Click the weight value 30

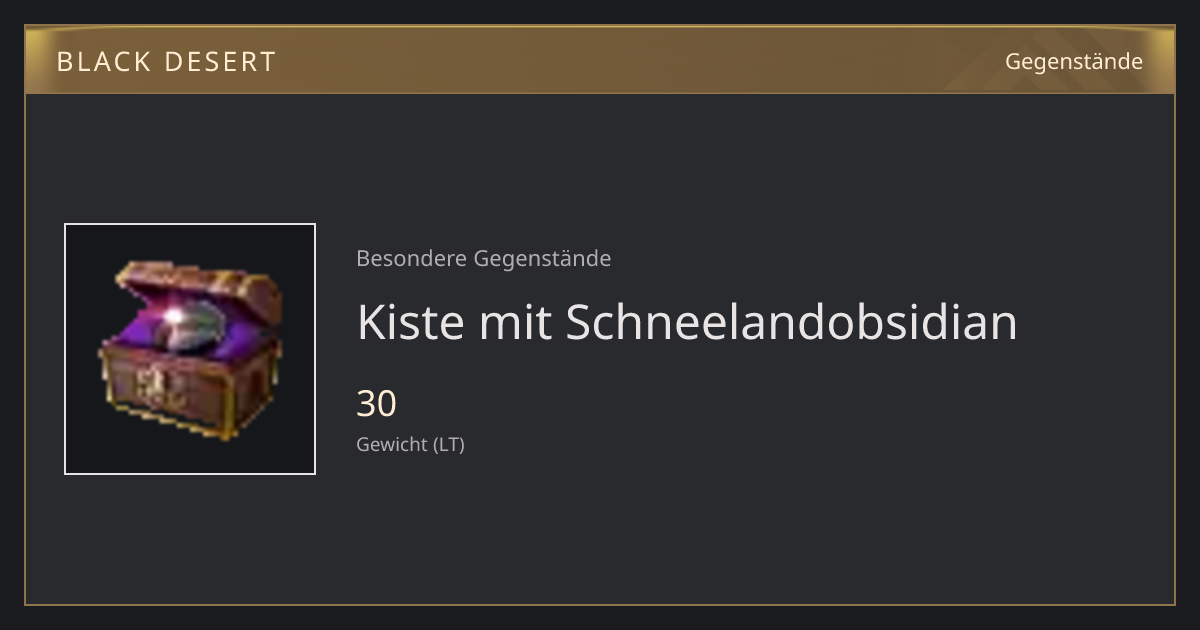(376, 403)
